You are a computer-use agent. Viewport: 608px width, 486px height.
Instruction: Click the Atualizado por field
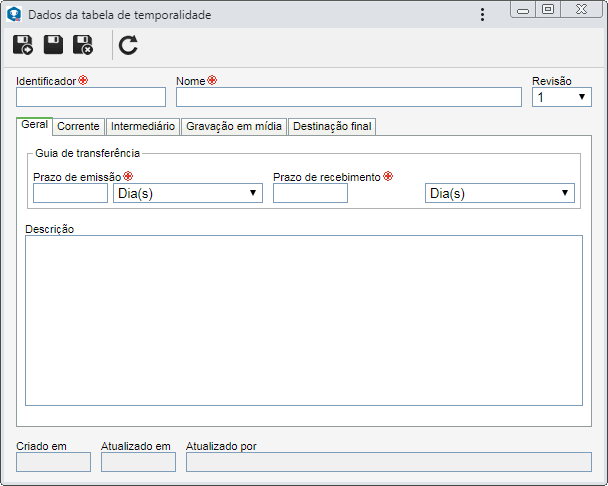[389, 462]
